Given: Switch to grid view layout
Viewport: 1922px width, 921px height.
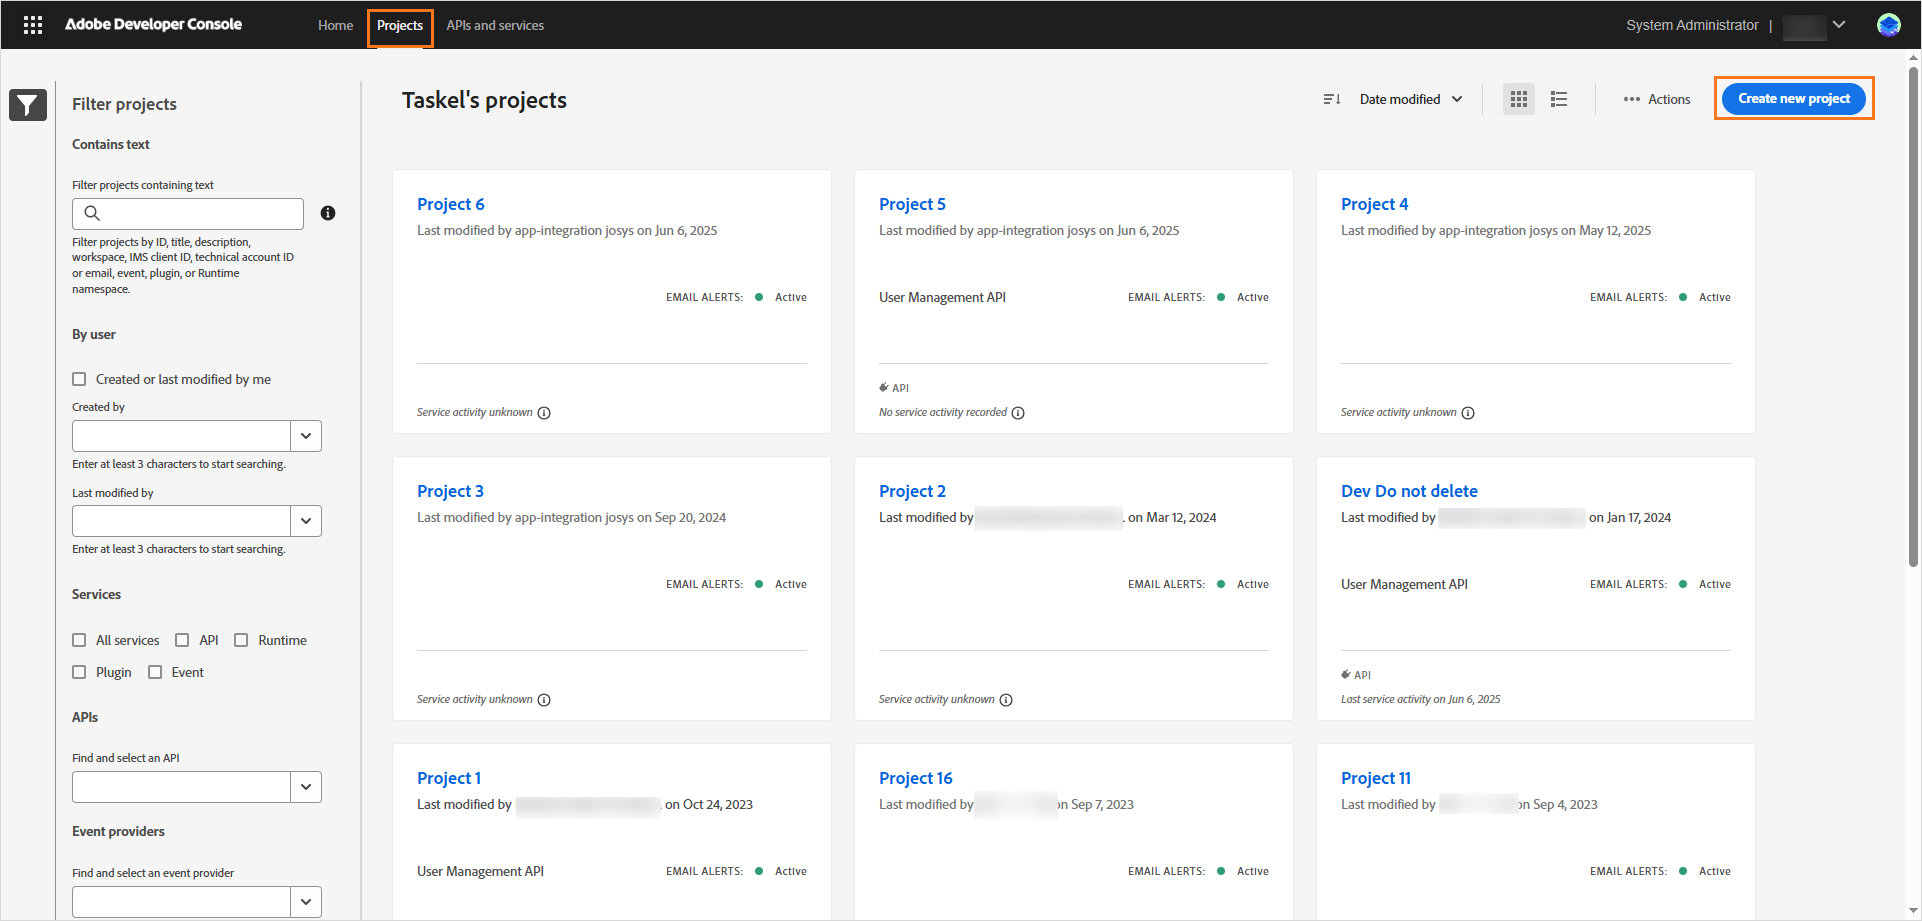Looking at the screenshot, I should point(1519,99).
